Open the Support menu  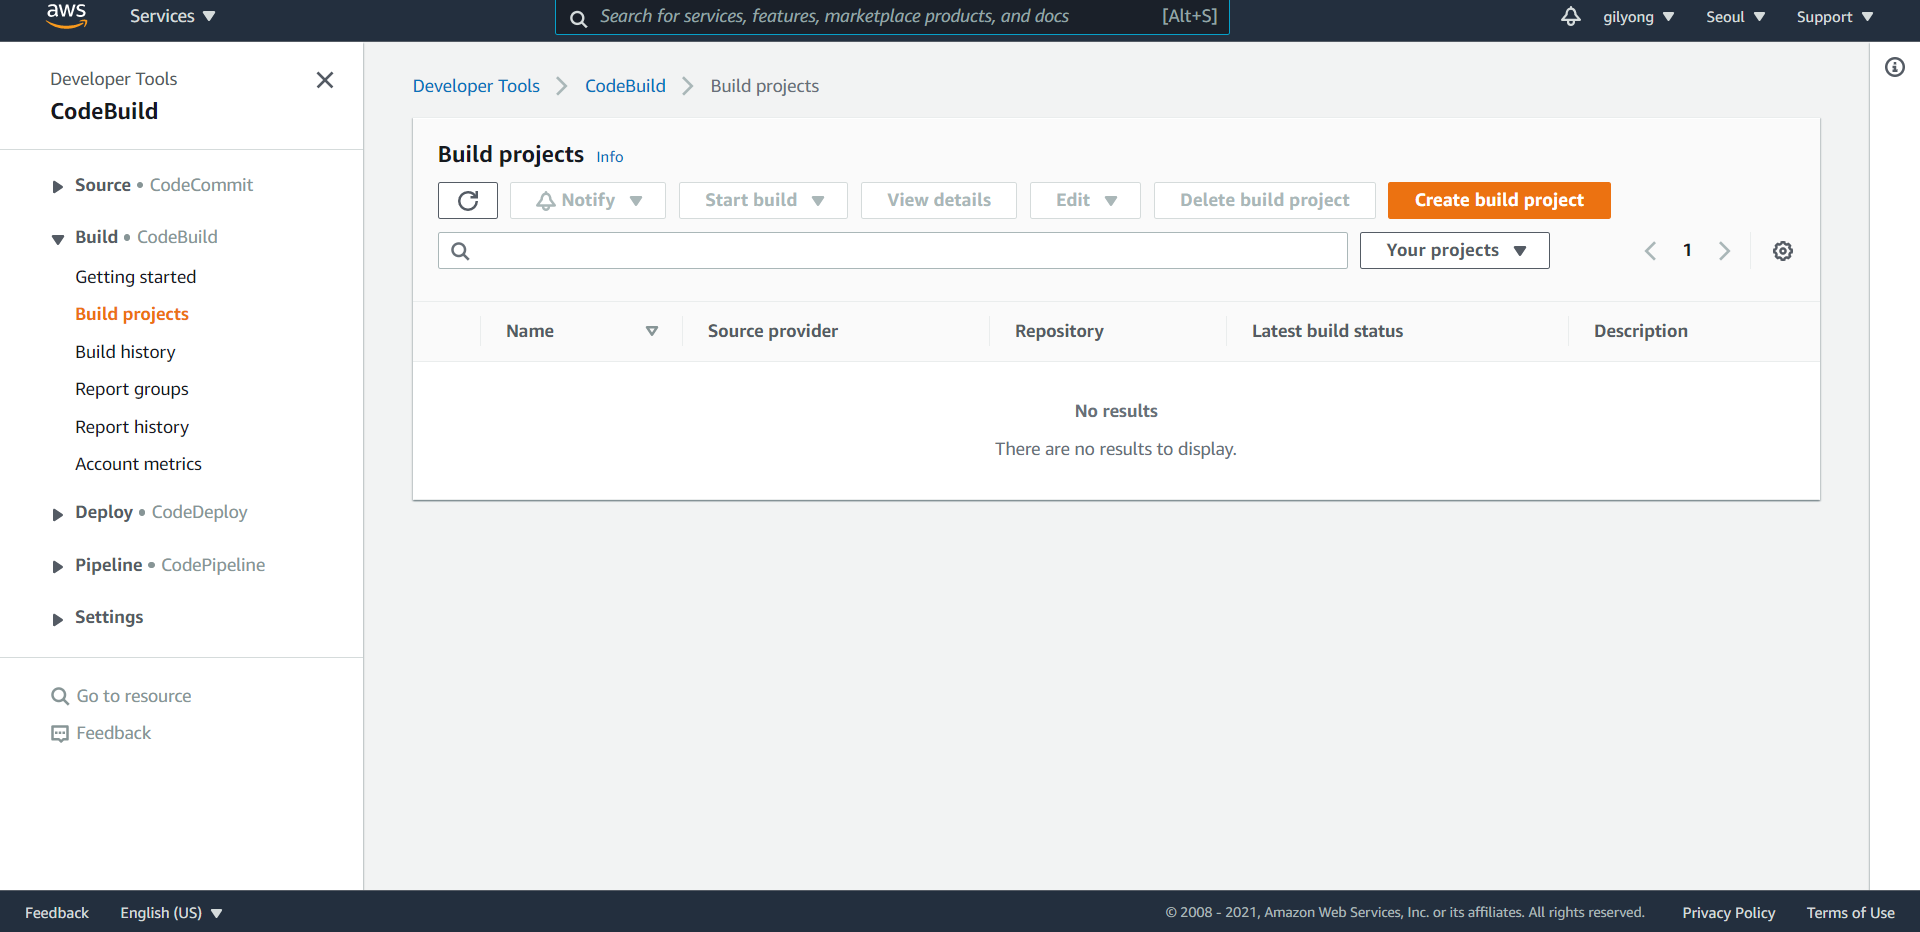[x=1834, y=17]
